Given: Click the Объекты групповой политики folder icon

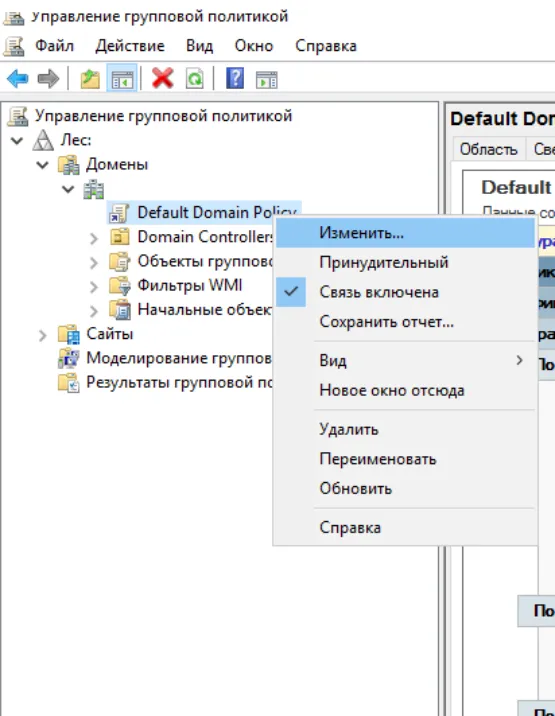Looking at the screenshot, I should point(120,261).
